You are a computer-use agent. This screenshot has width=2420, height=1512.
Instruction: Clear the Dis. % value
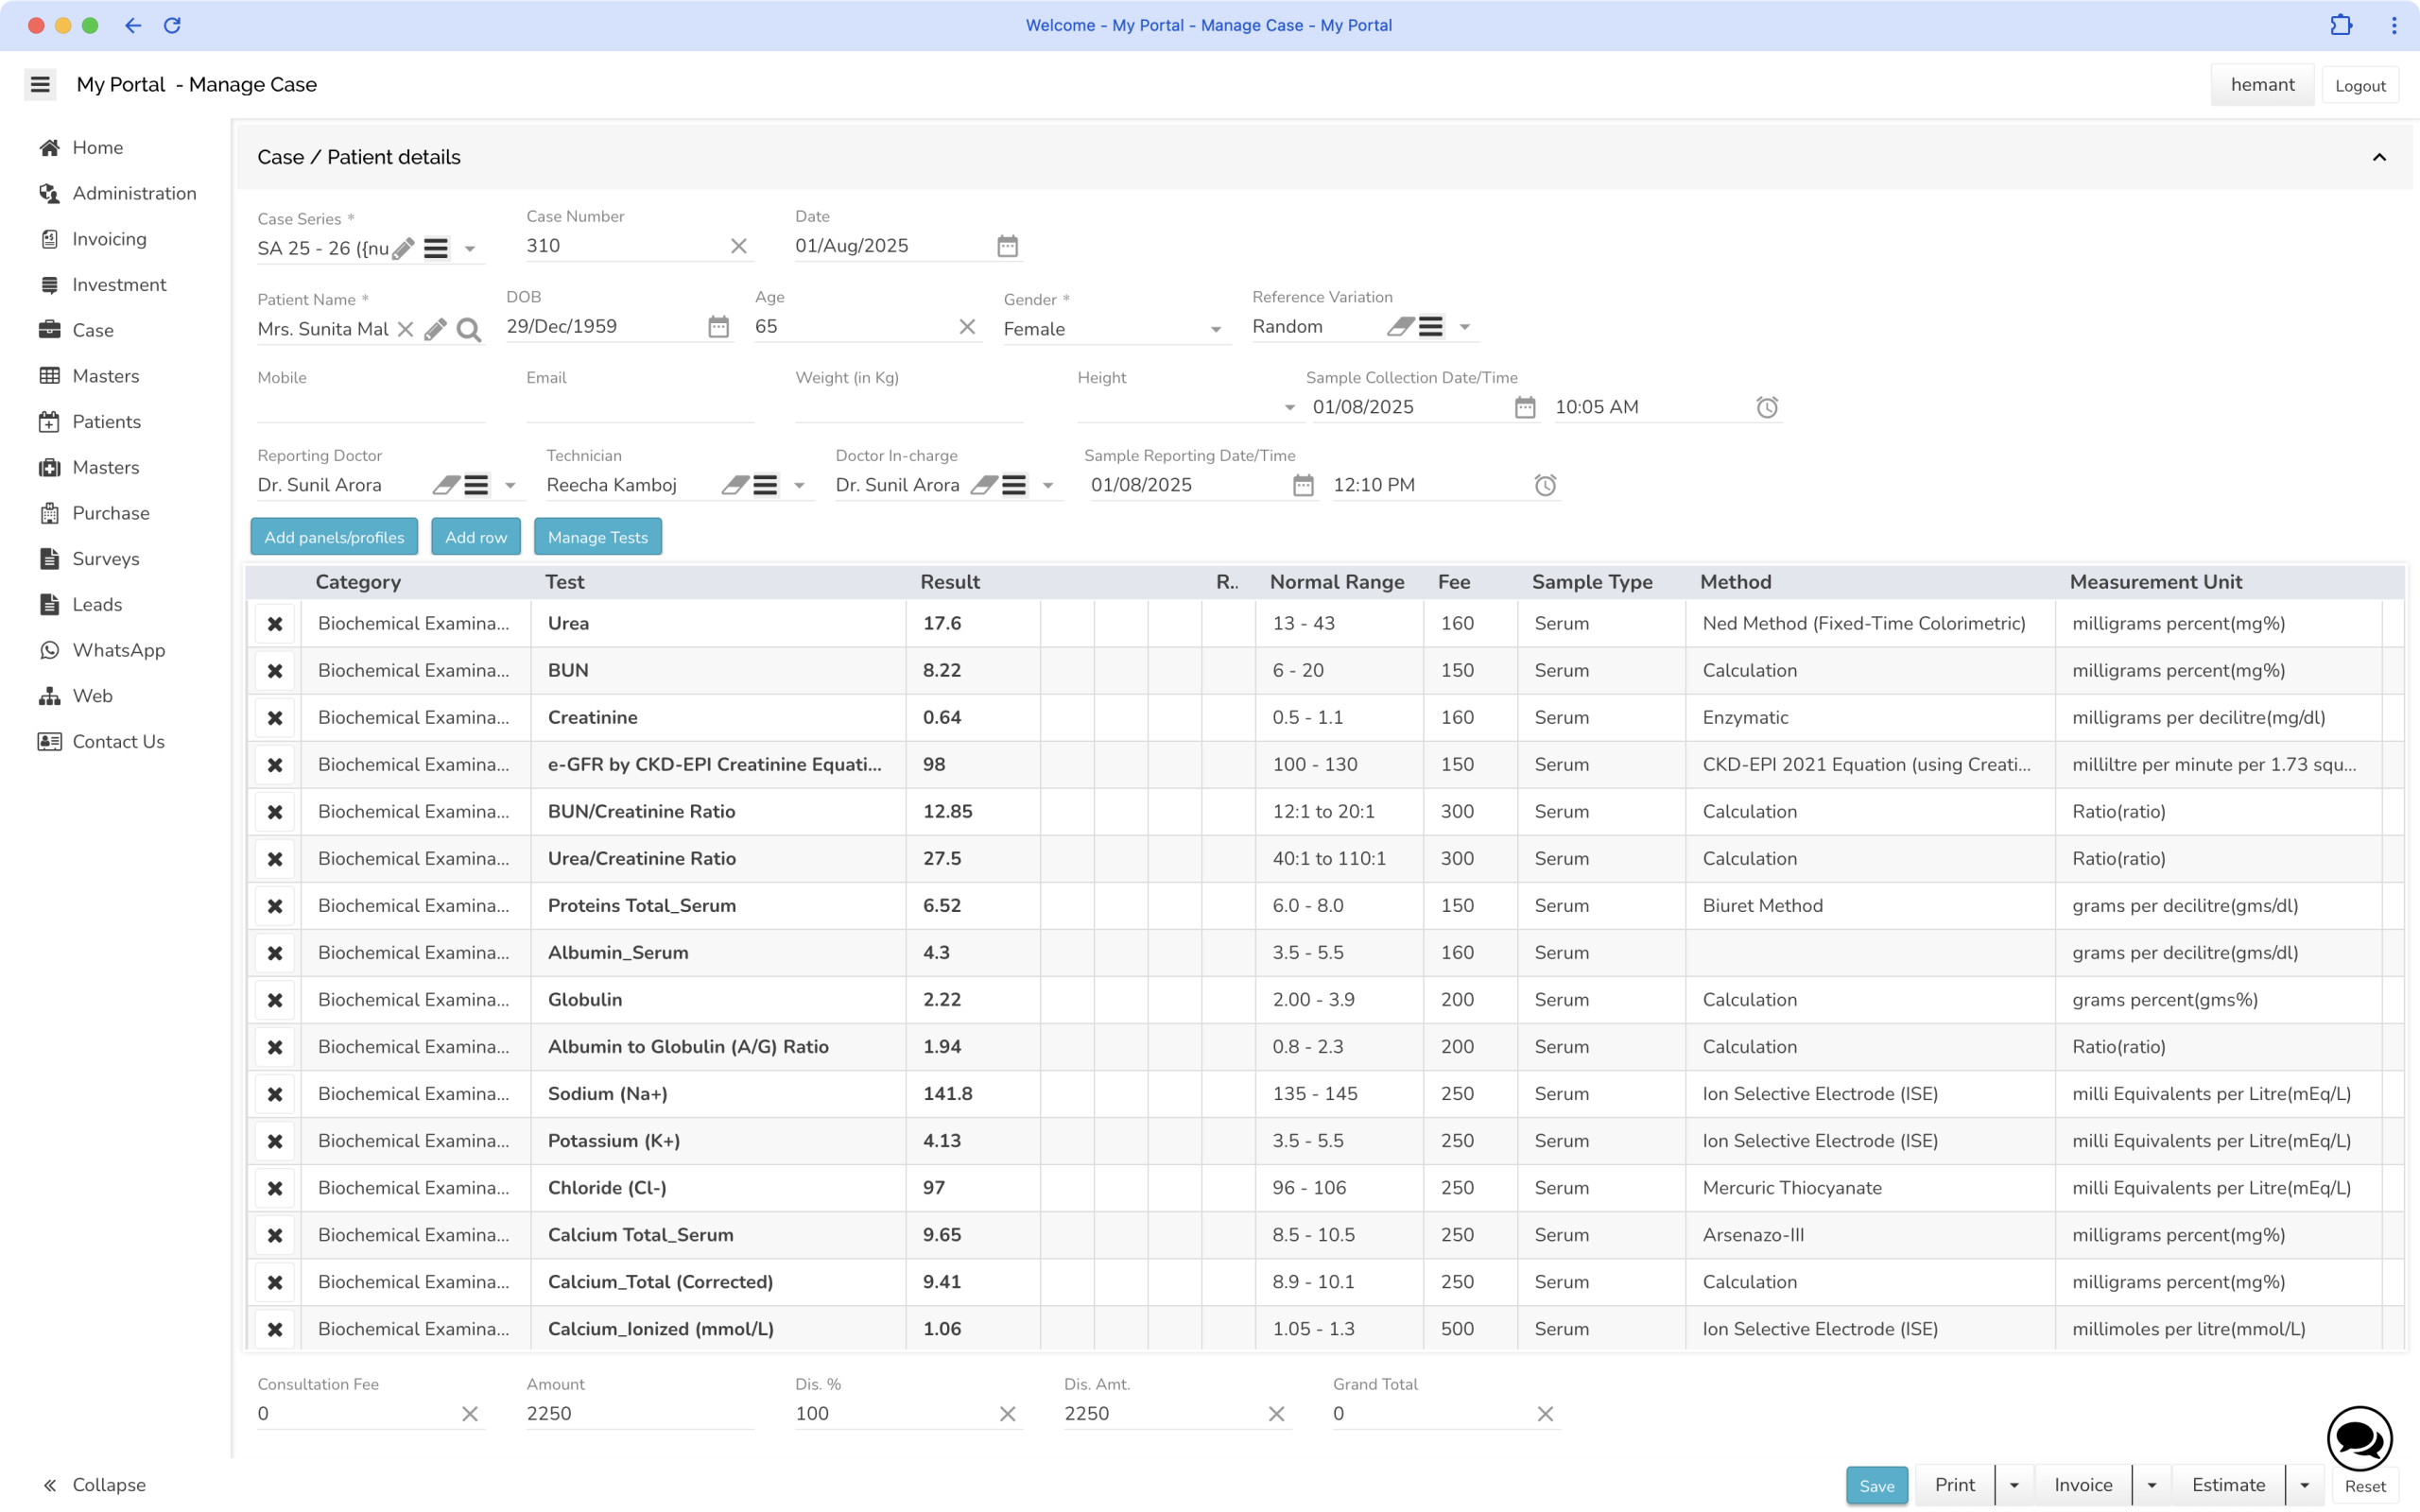click(x=1007, y=1414)
